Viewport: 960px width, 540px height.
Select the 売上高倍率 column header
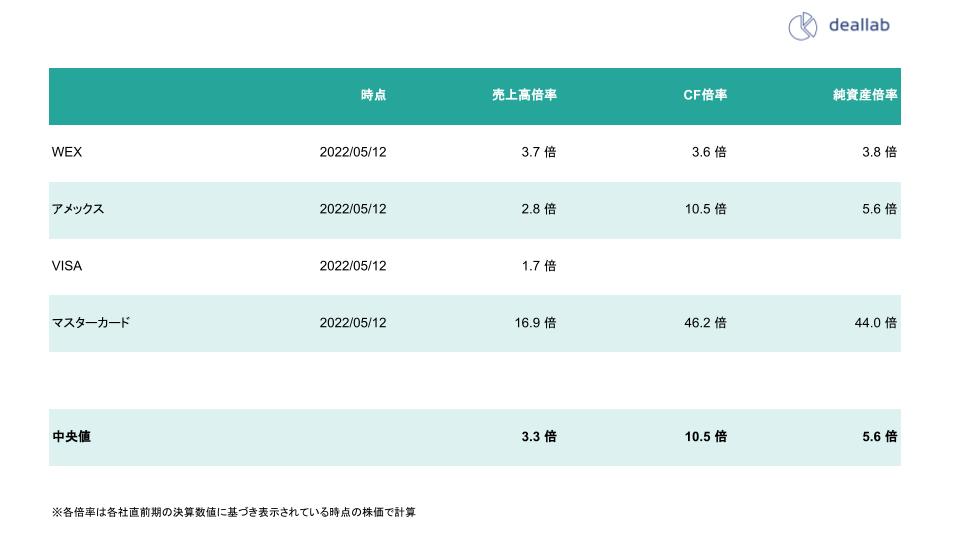click(525, 95)
